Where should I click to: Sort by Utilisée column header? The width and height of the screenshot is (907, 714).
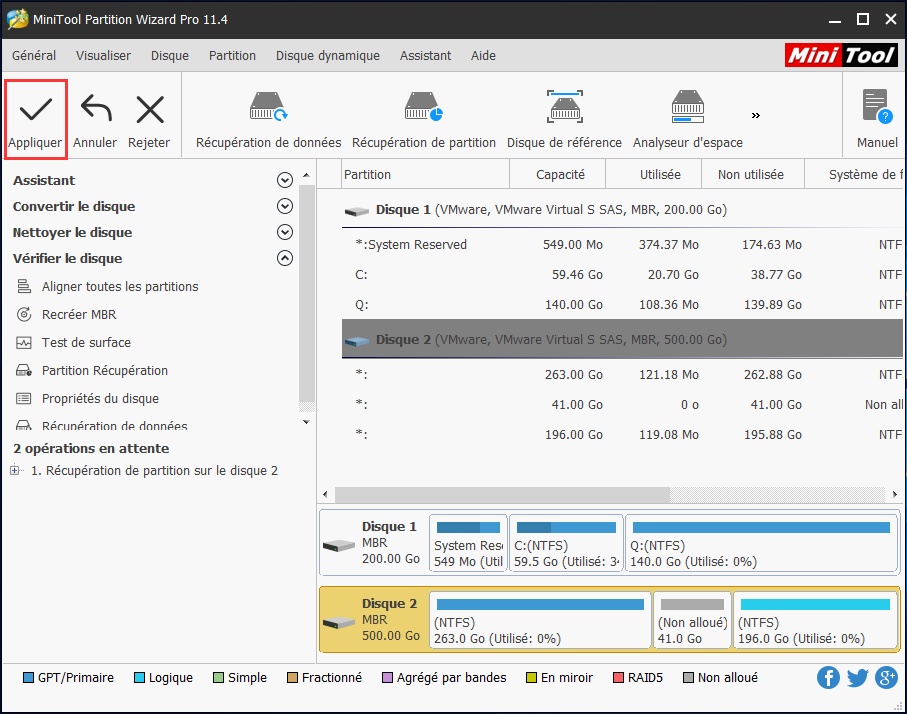point(654,175)
